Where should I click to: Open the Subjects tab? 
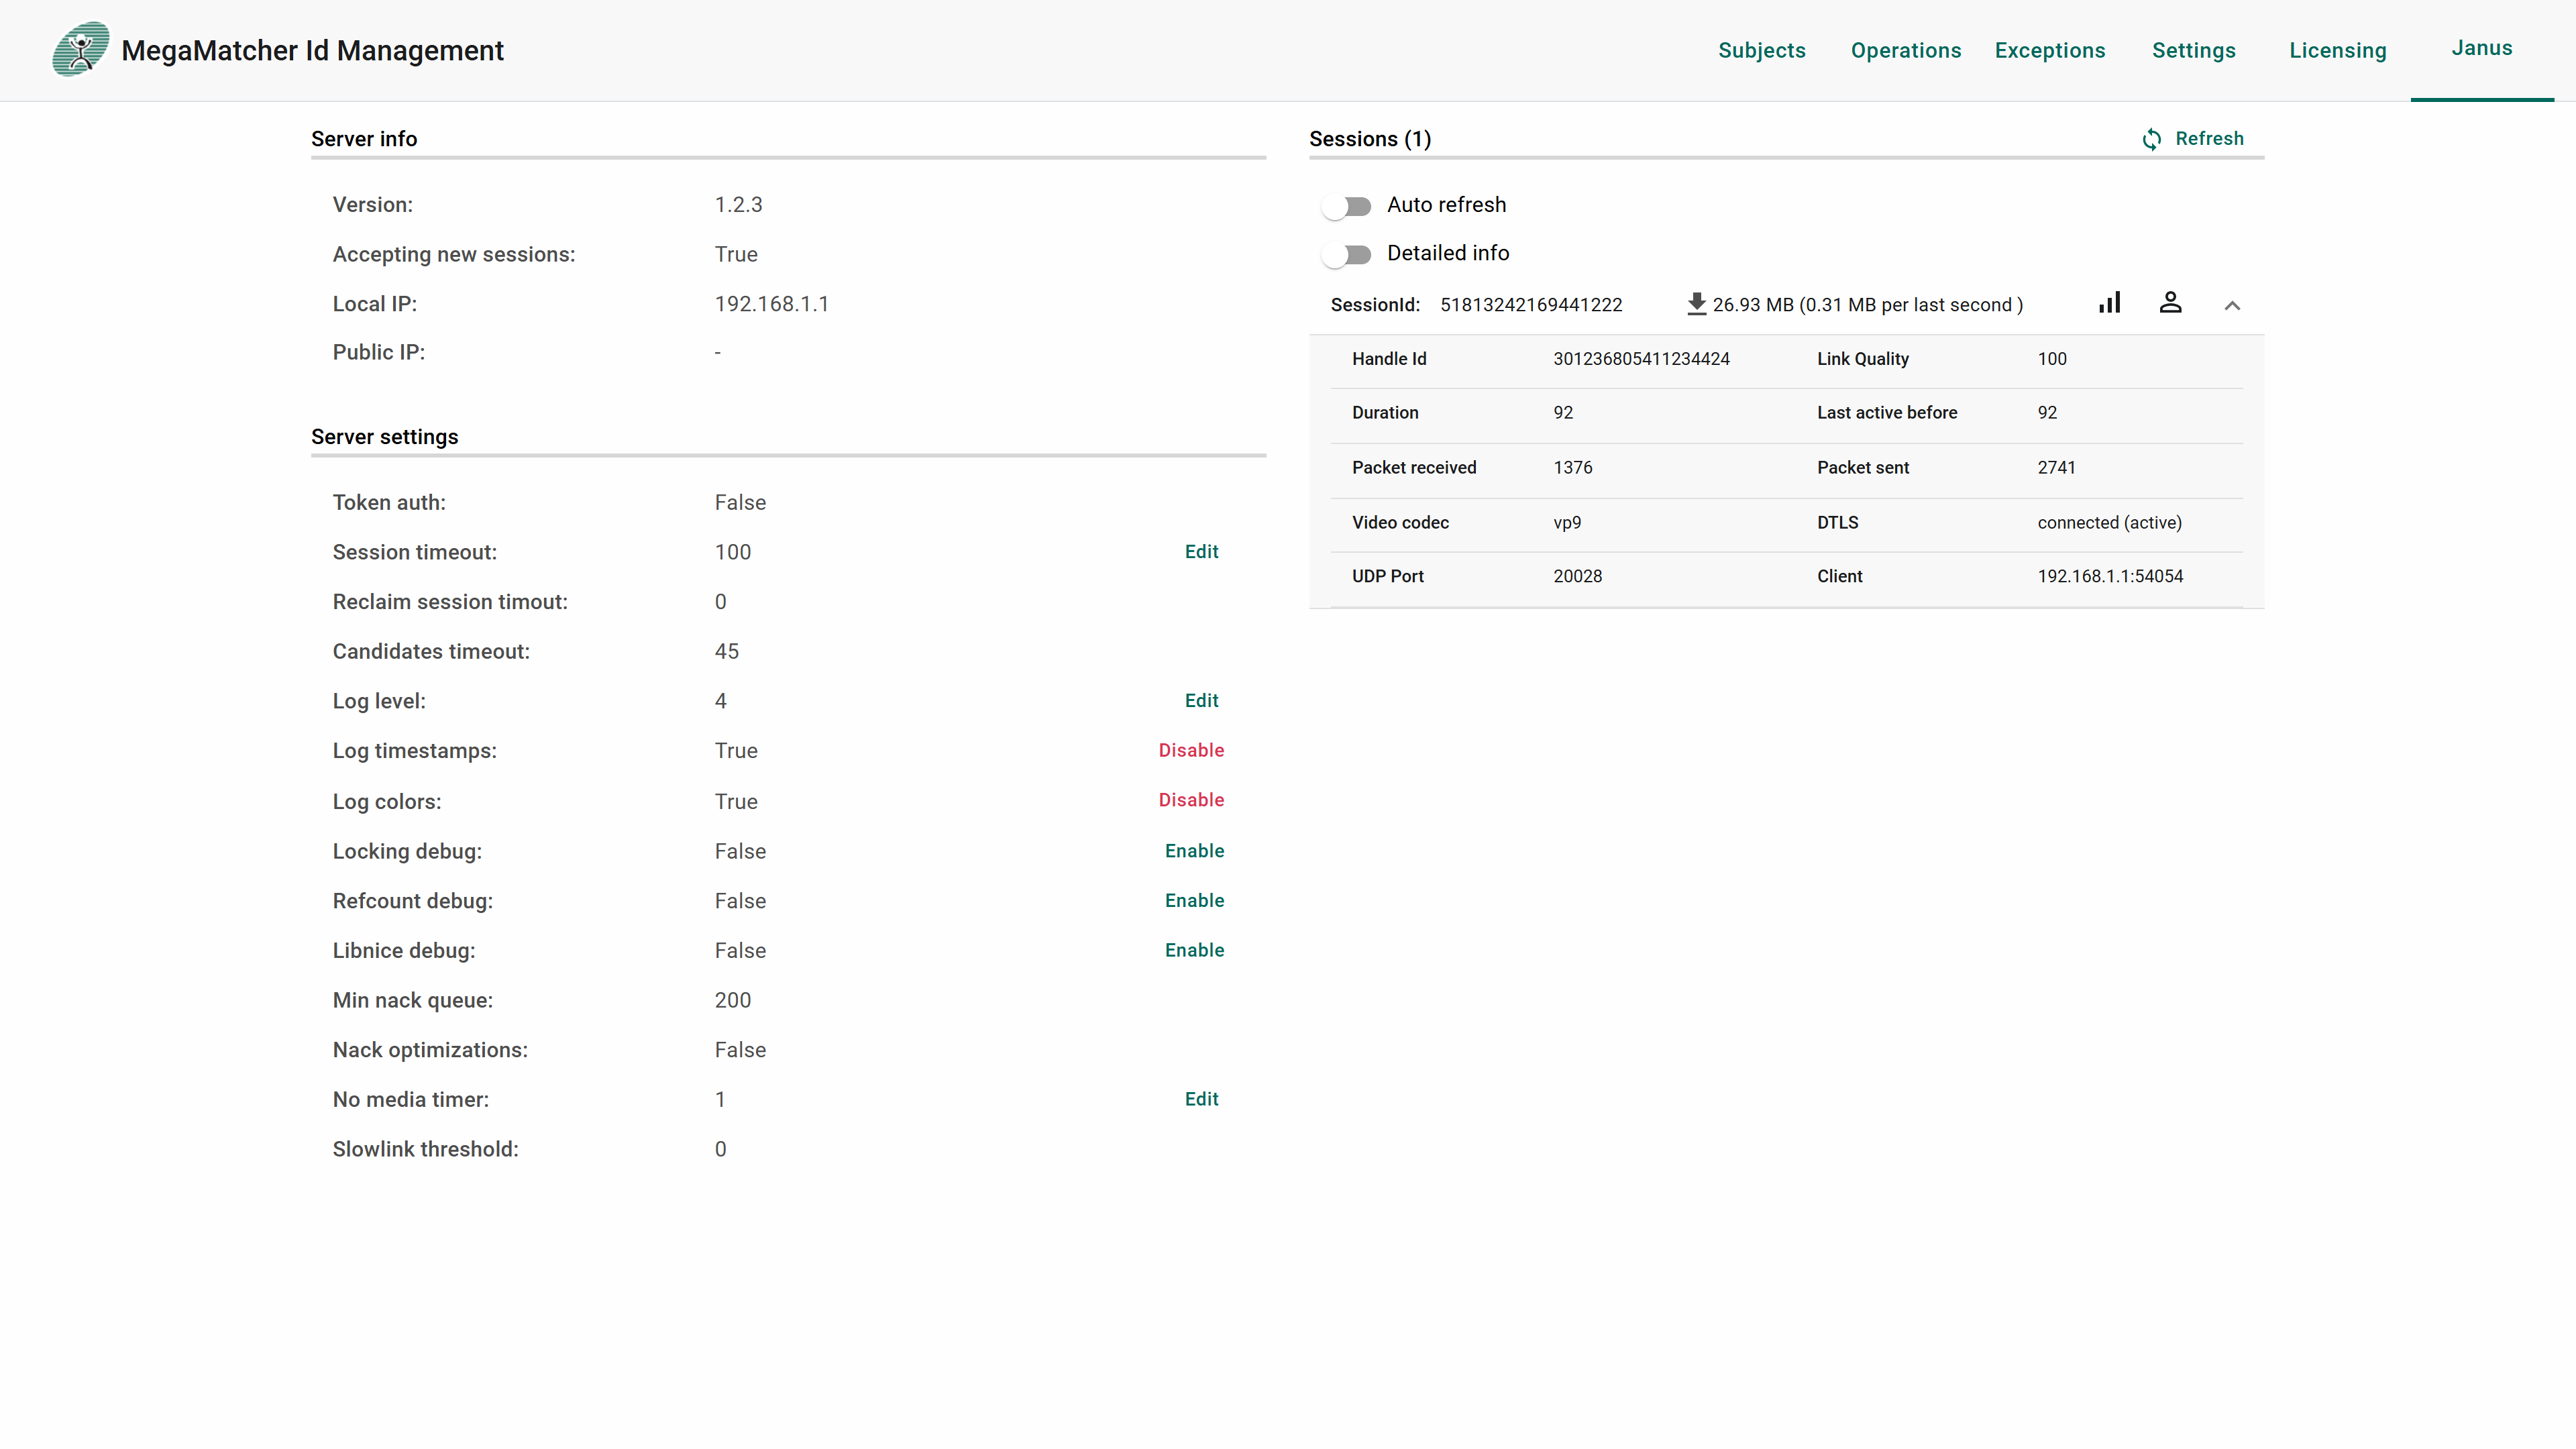[1762, 50]
